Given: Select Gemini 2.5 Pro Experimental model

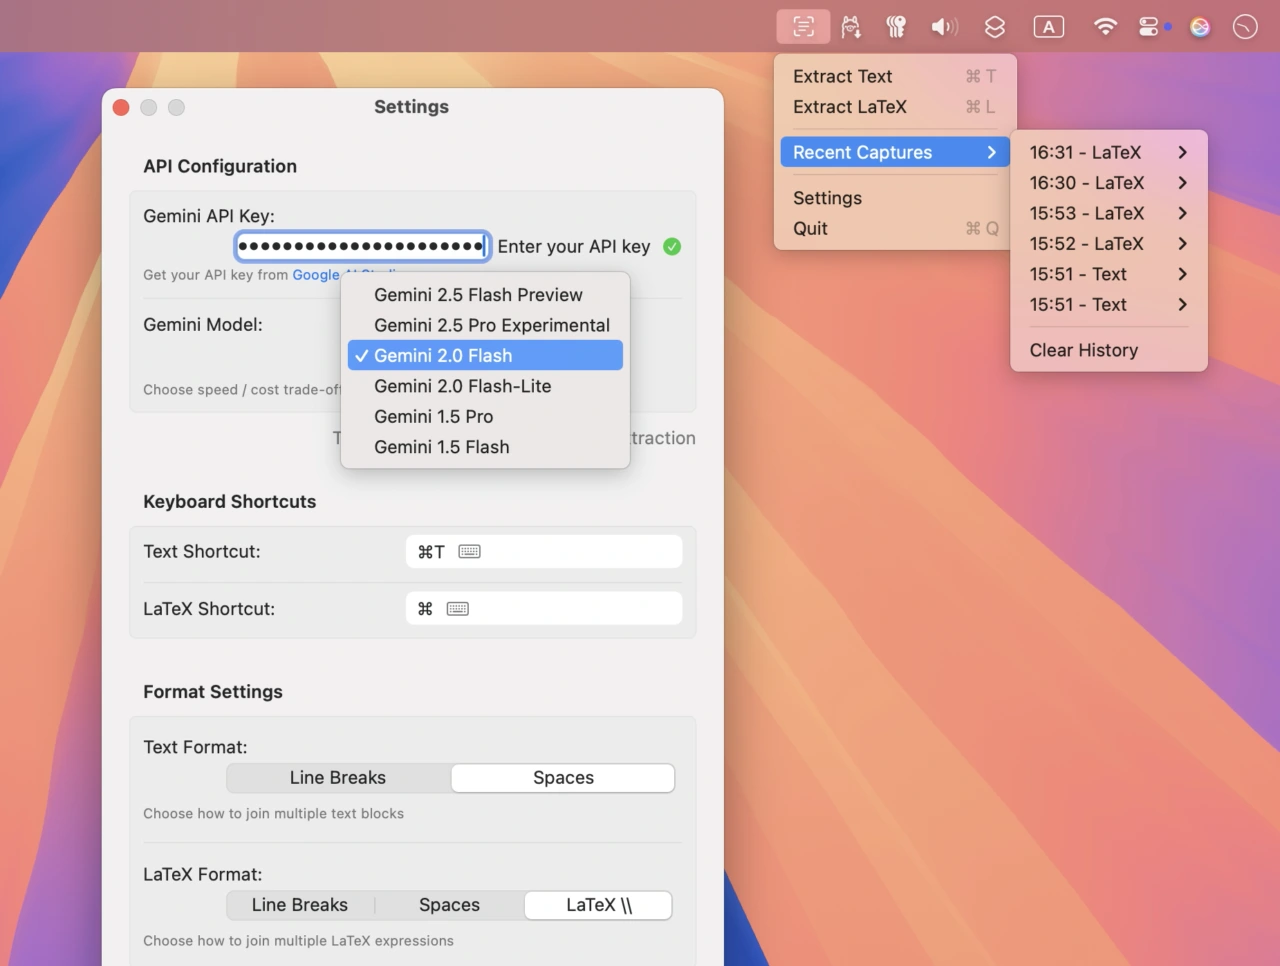Looking at the screenshot, I should point(491,325).
